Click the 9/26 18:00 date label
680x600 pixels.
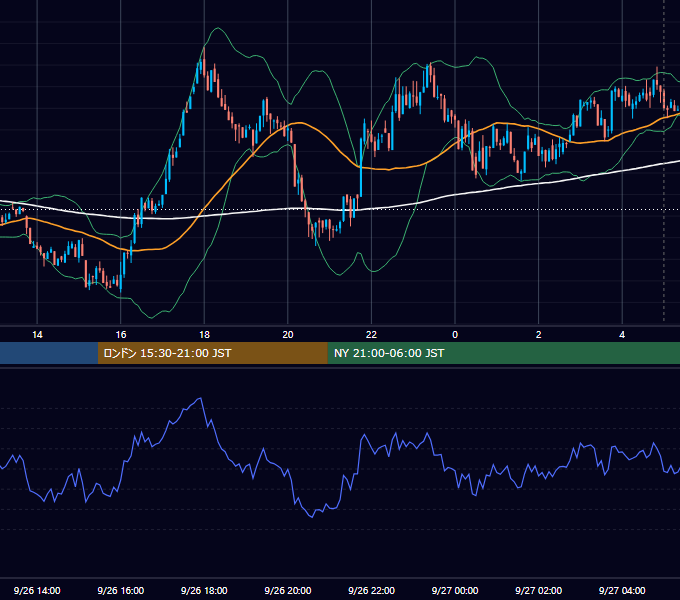pyautogui.click(x=204, y=590)
